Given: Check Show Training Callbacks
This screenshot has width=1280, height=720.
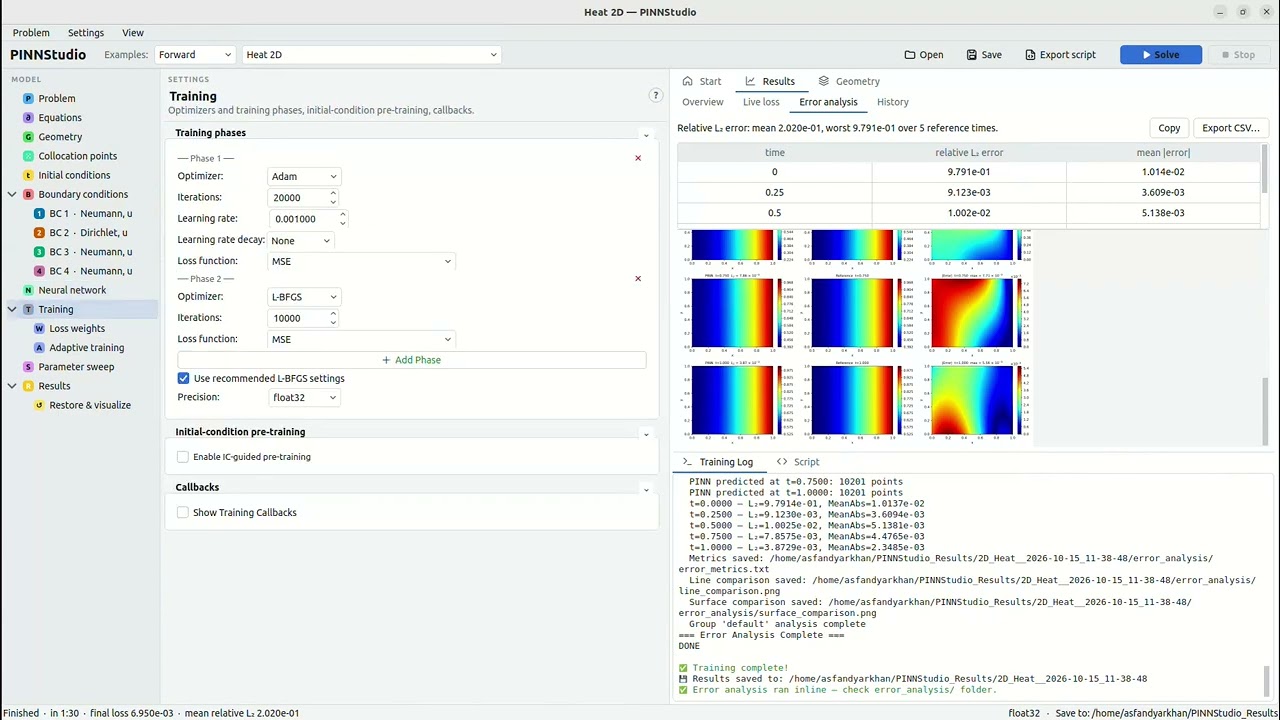Looking at the screenshot, I should click(x=183, y=512).
